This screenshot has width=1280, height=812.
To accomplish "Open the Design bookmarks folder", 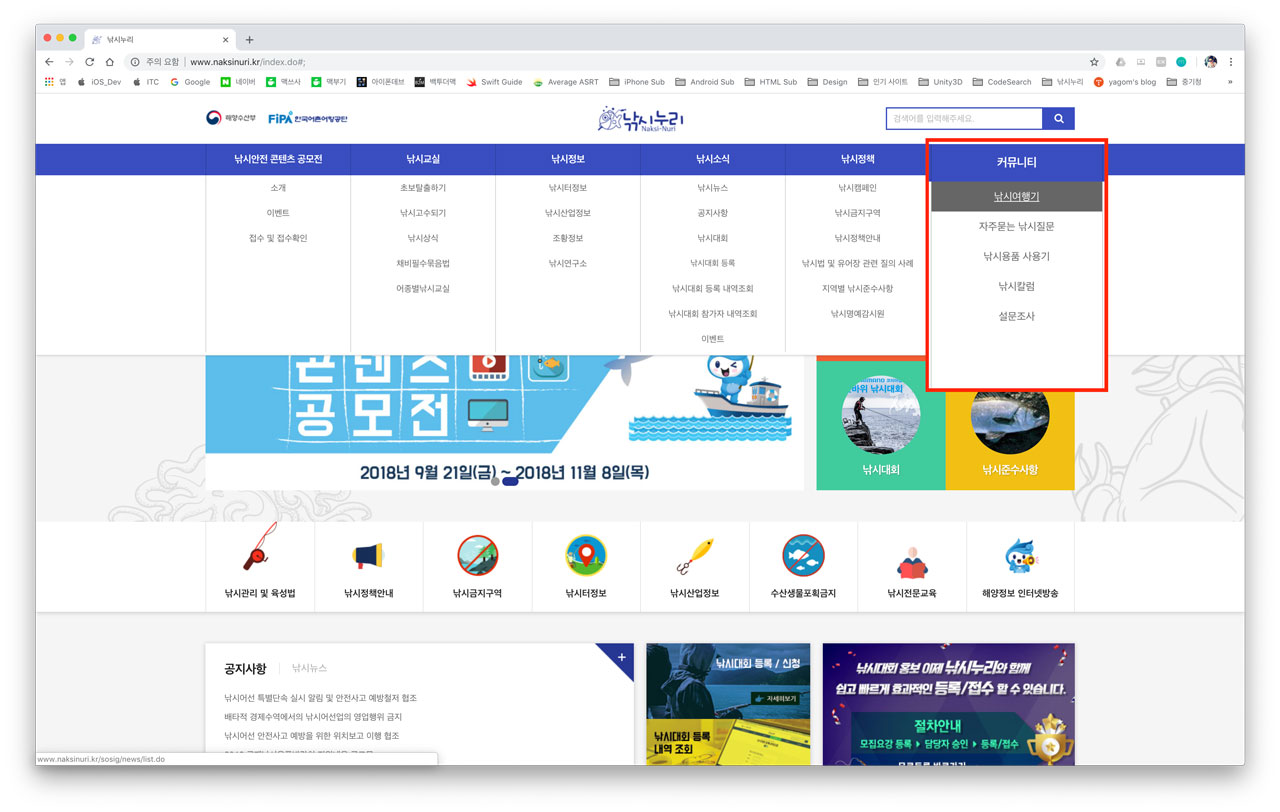I will point(827,82).
